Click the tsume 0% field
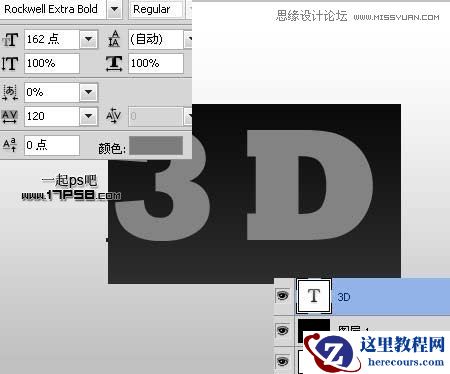Screen dimensions: 450x374 pos(52,92)
